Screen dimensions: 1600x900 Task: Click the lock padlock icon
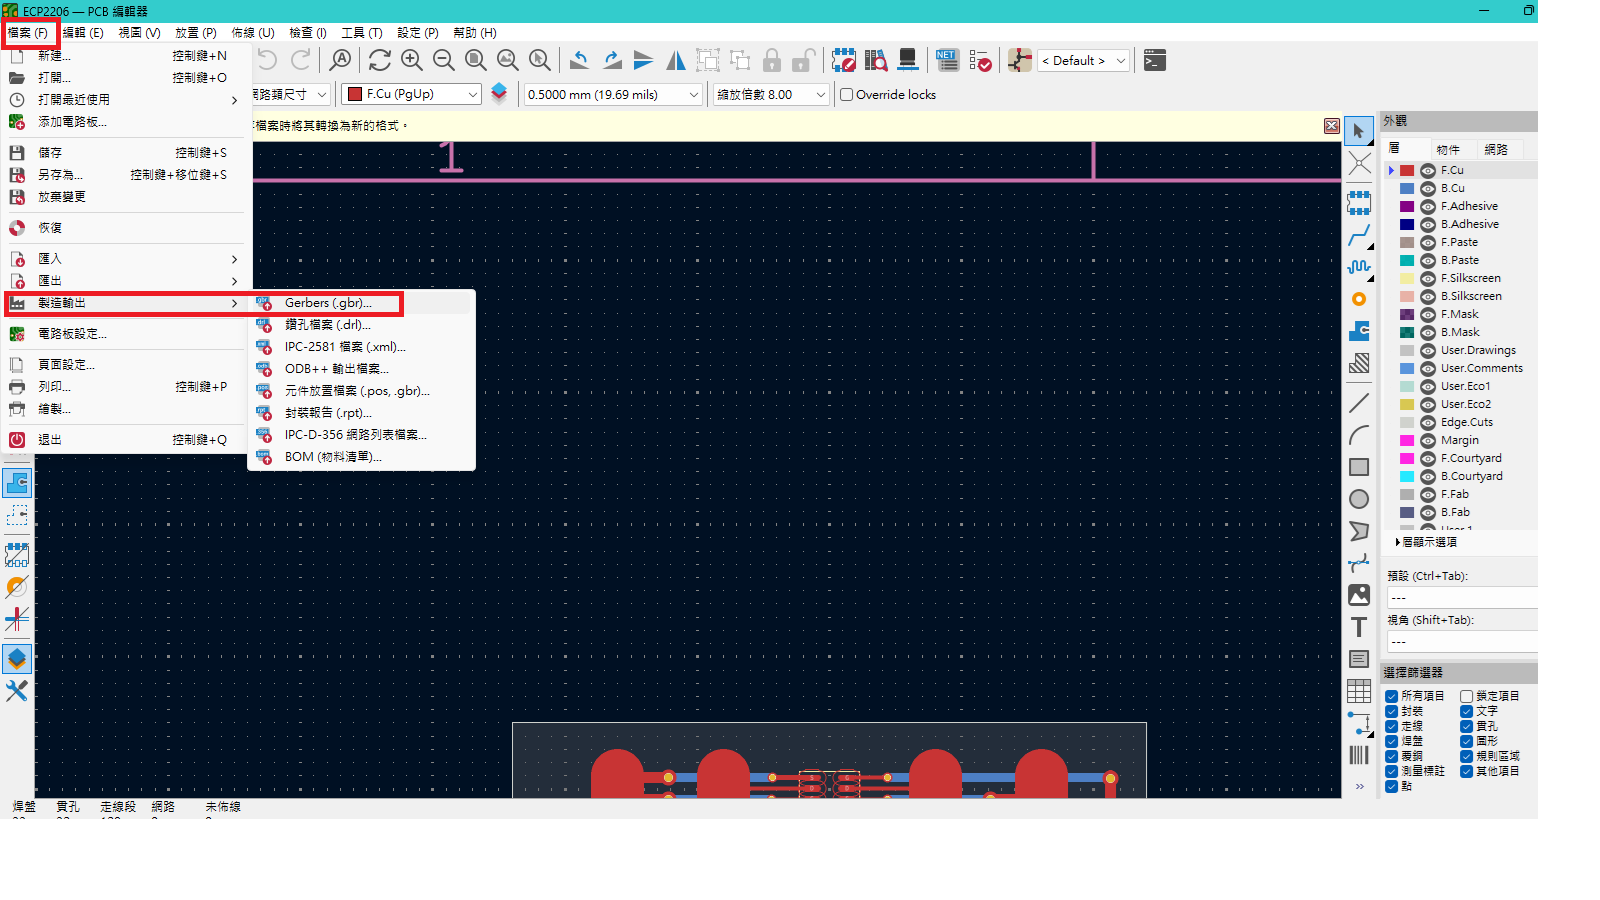[x=772, y=60]
